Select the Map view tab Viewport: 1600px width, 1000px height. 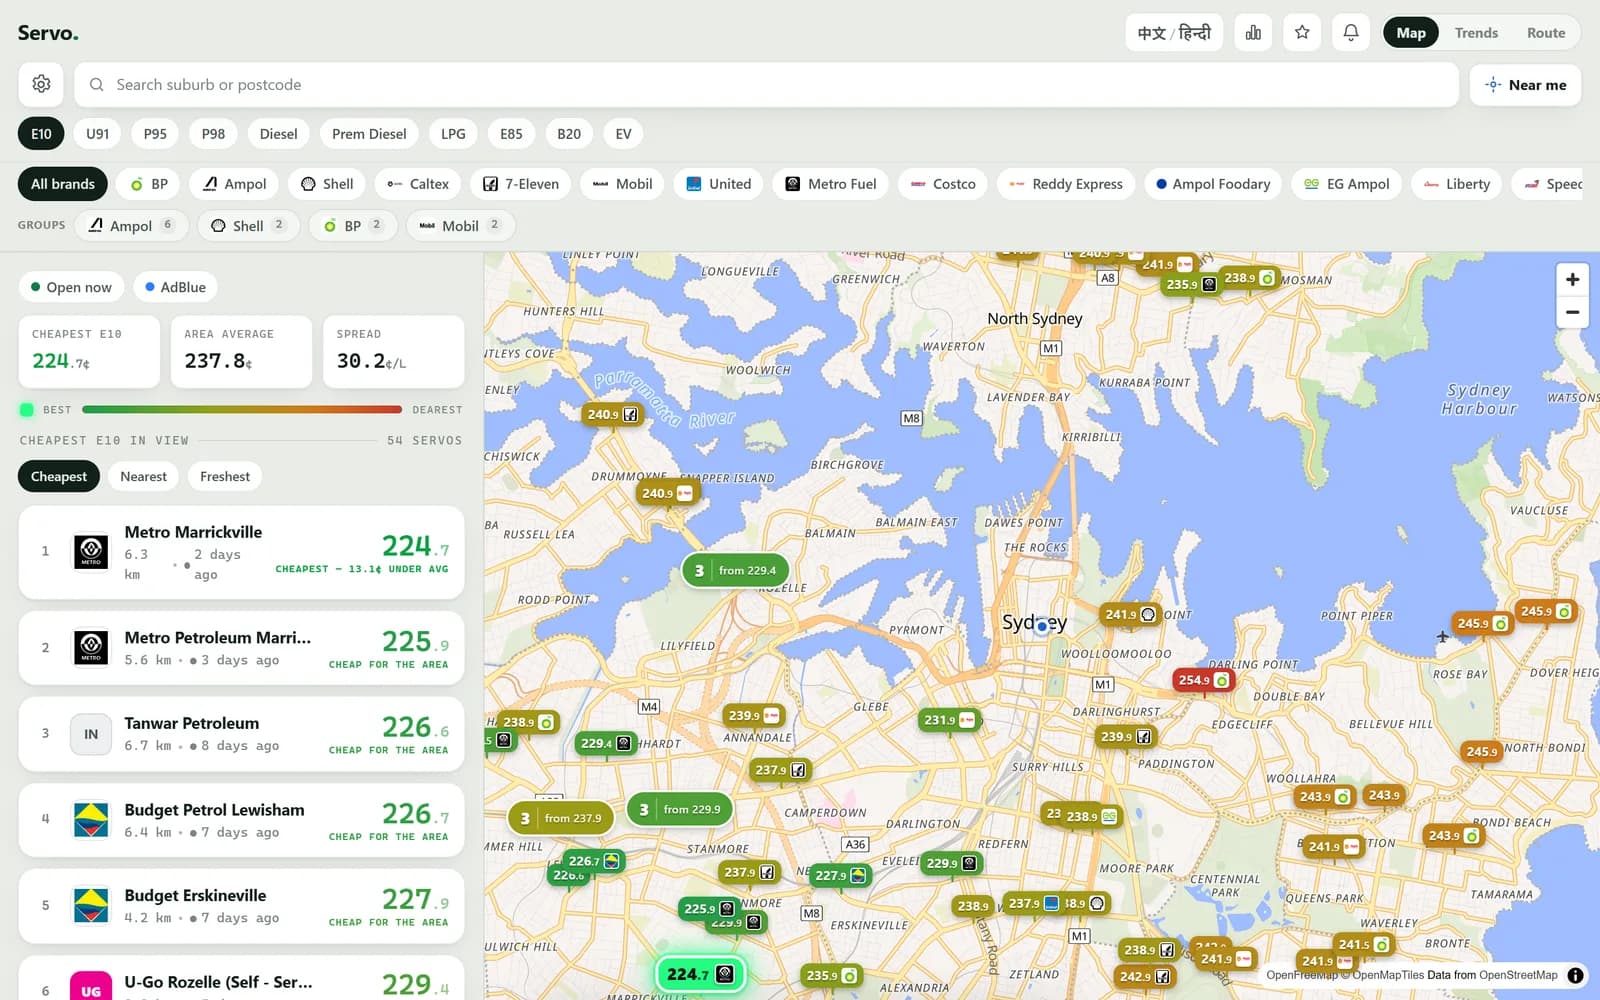pyautogui.click(x=1411, y=33)
